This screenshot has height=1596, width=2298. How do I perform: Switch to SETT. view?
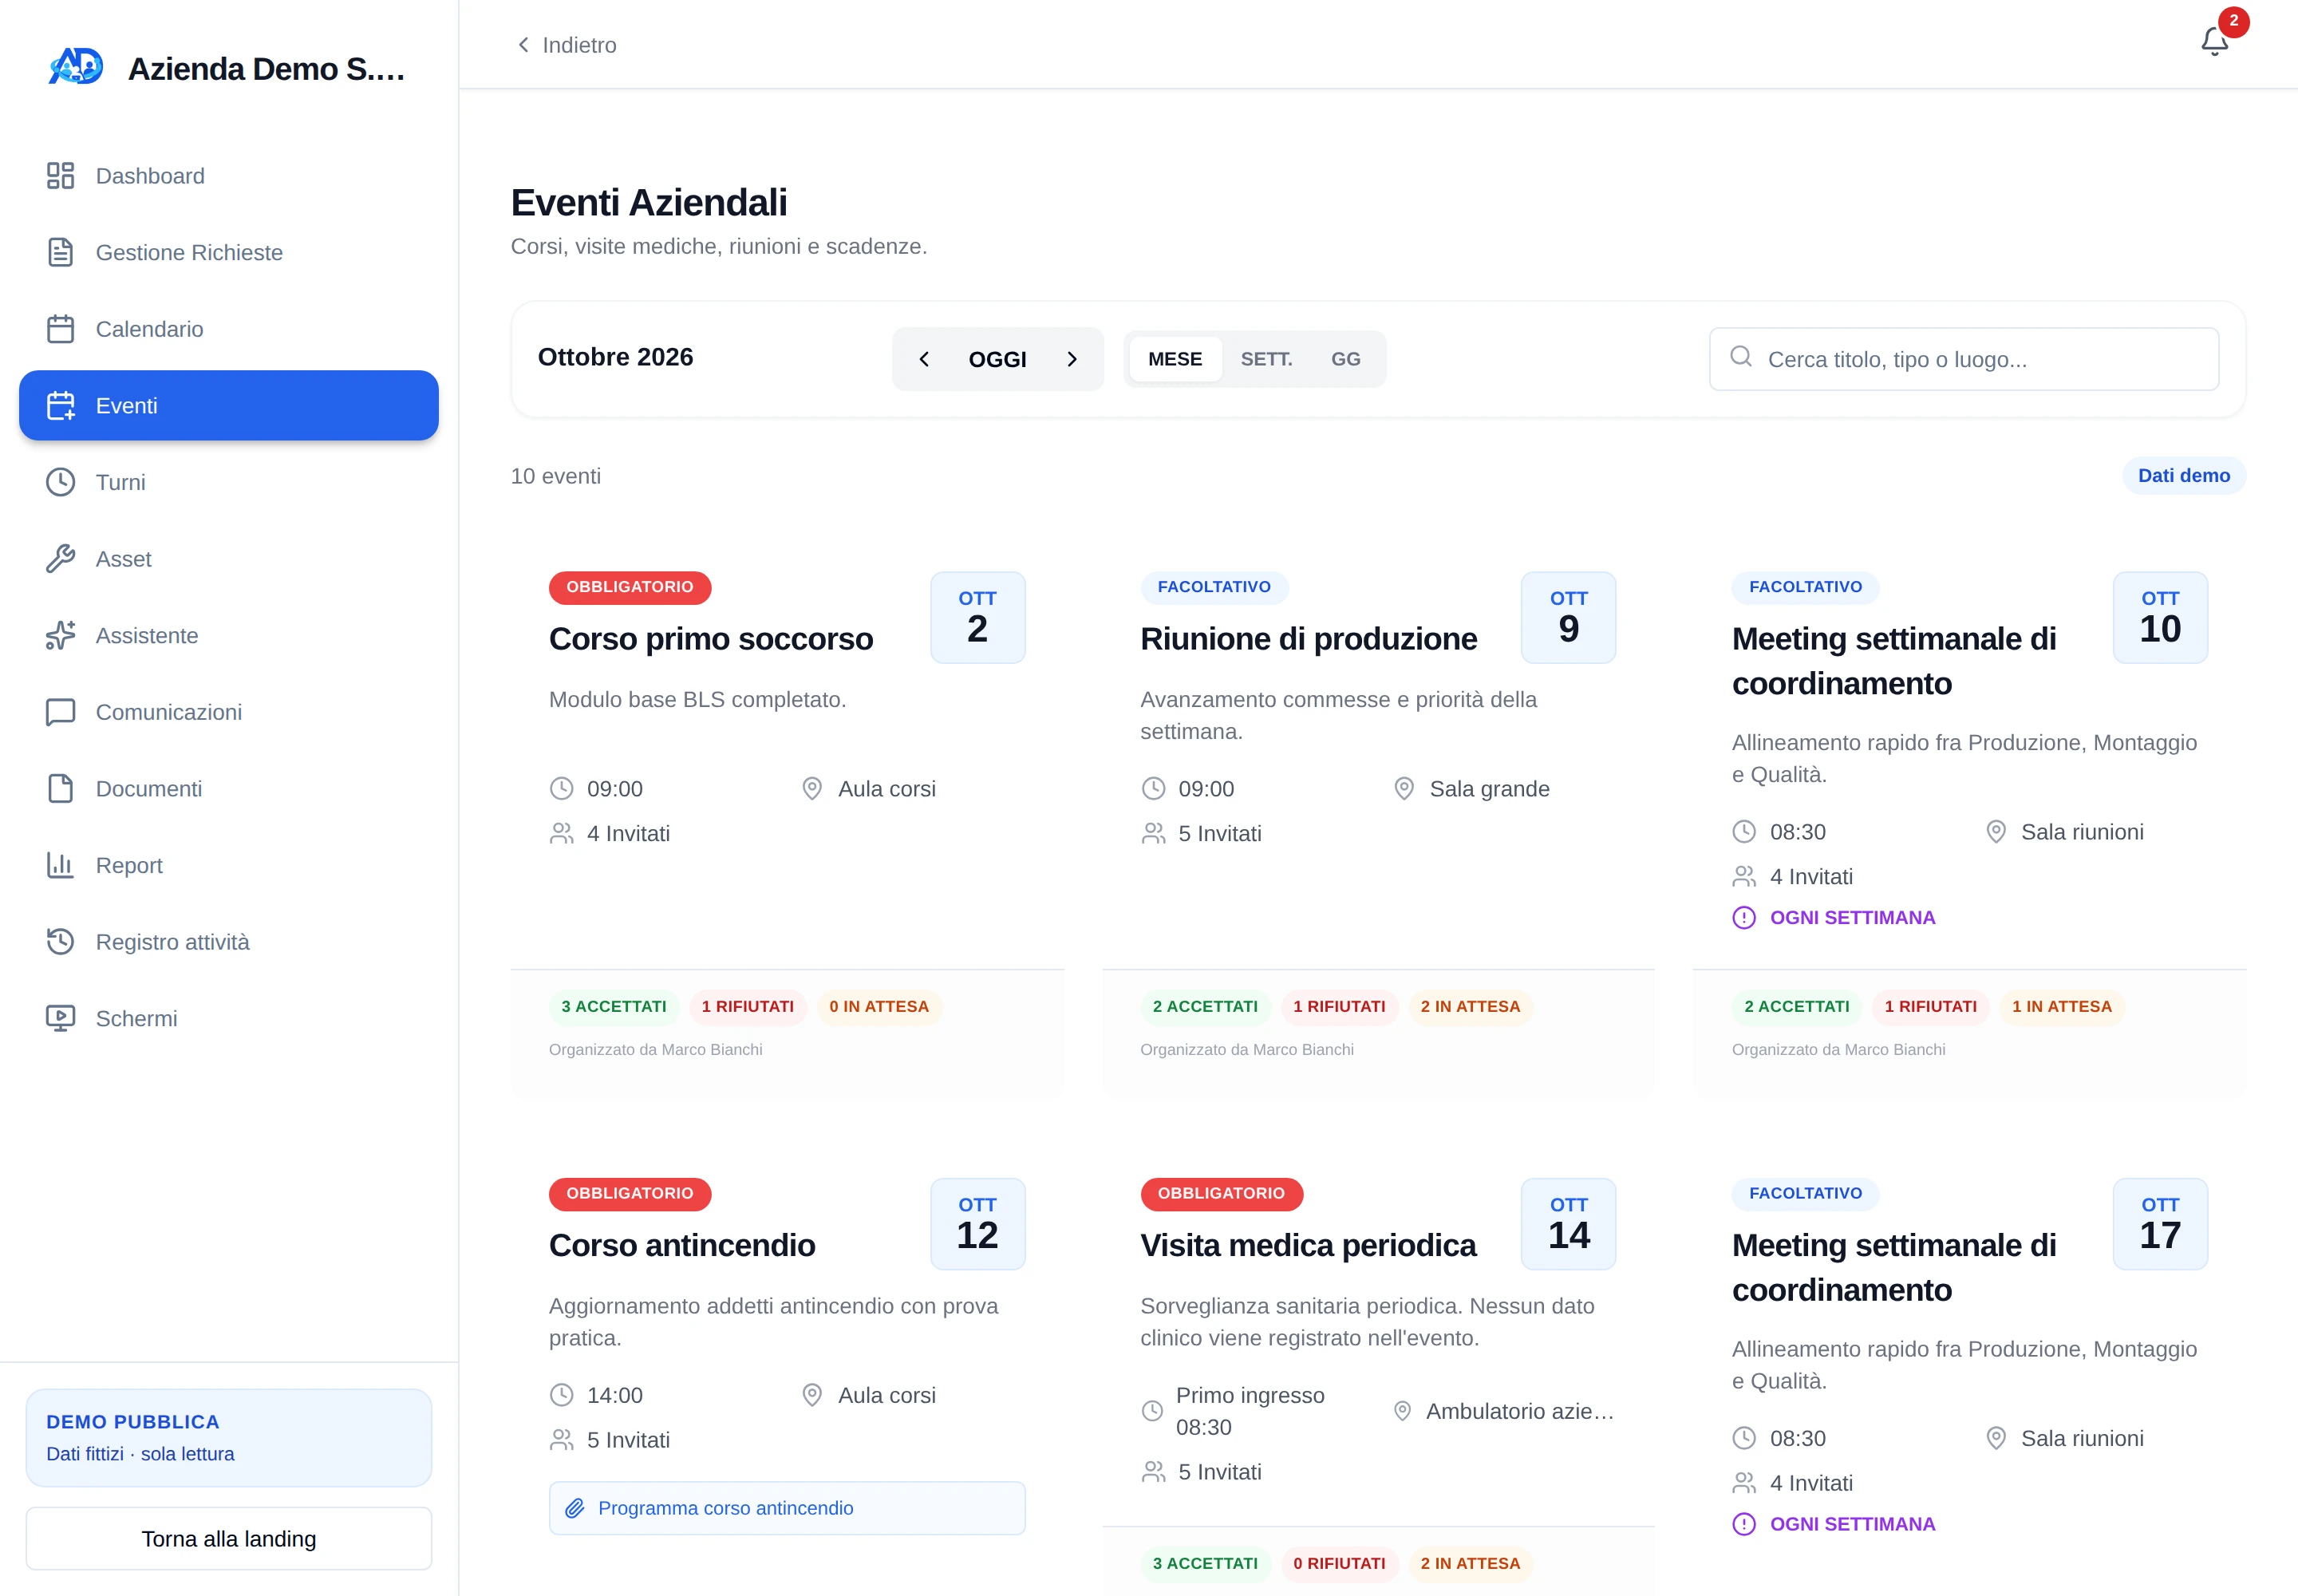[1266, 359]
